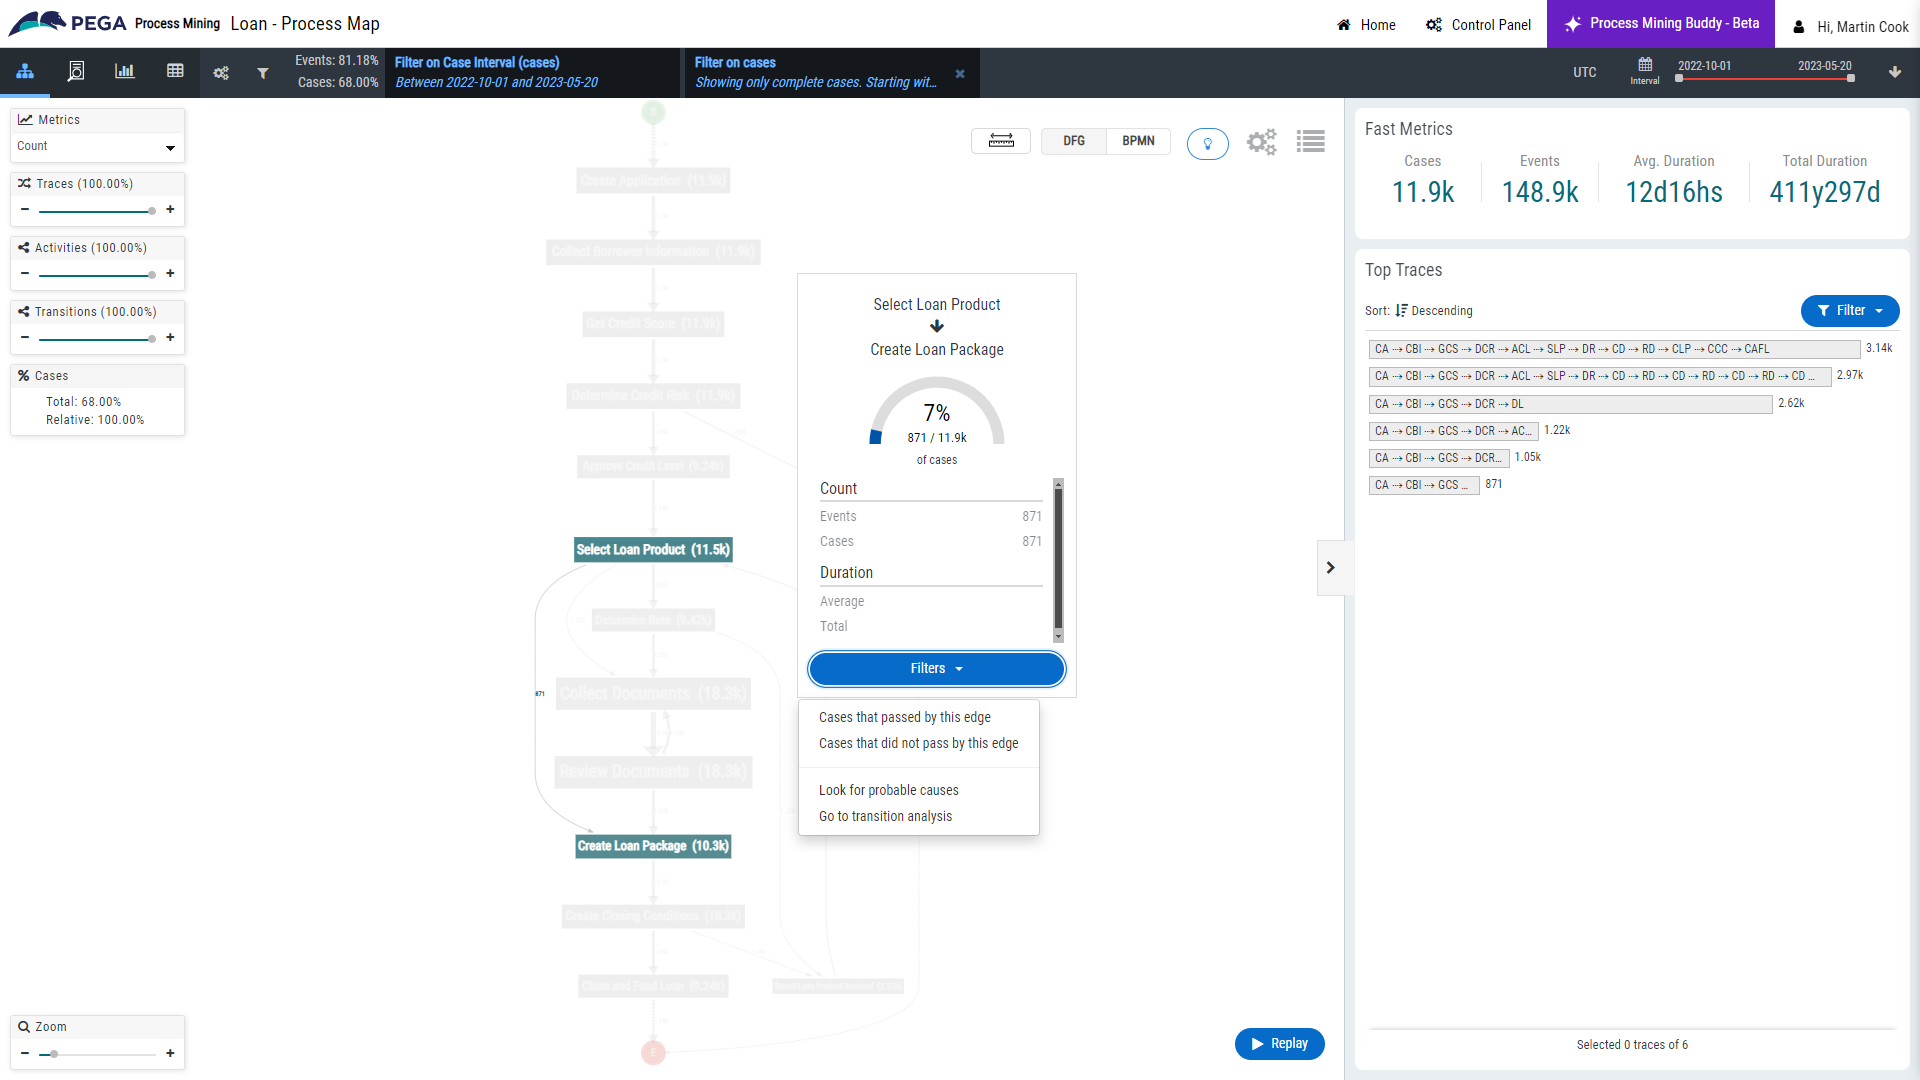Remove the Filter on cases chip
The image size is (1920, 1080).
(960, 74)
